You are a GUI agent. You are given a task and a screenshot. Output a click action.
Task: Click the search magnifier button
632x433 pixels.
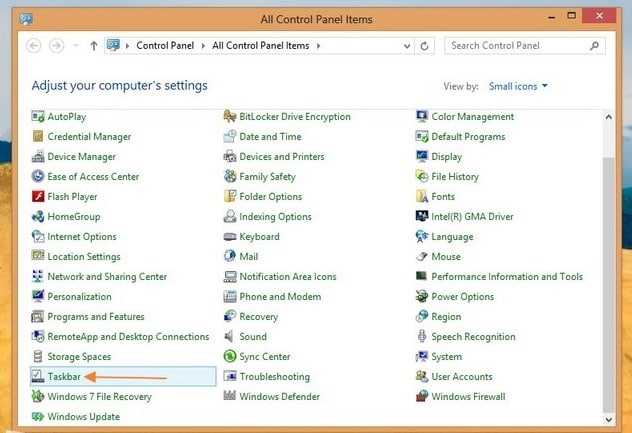click(x=595, y=46)
